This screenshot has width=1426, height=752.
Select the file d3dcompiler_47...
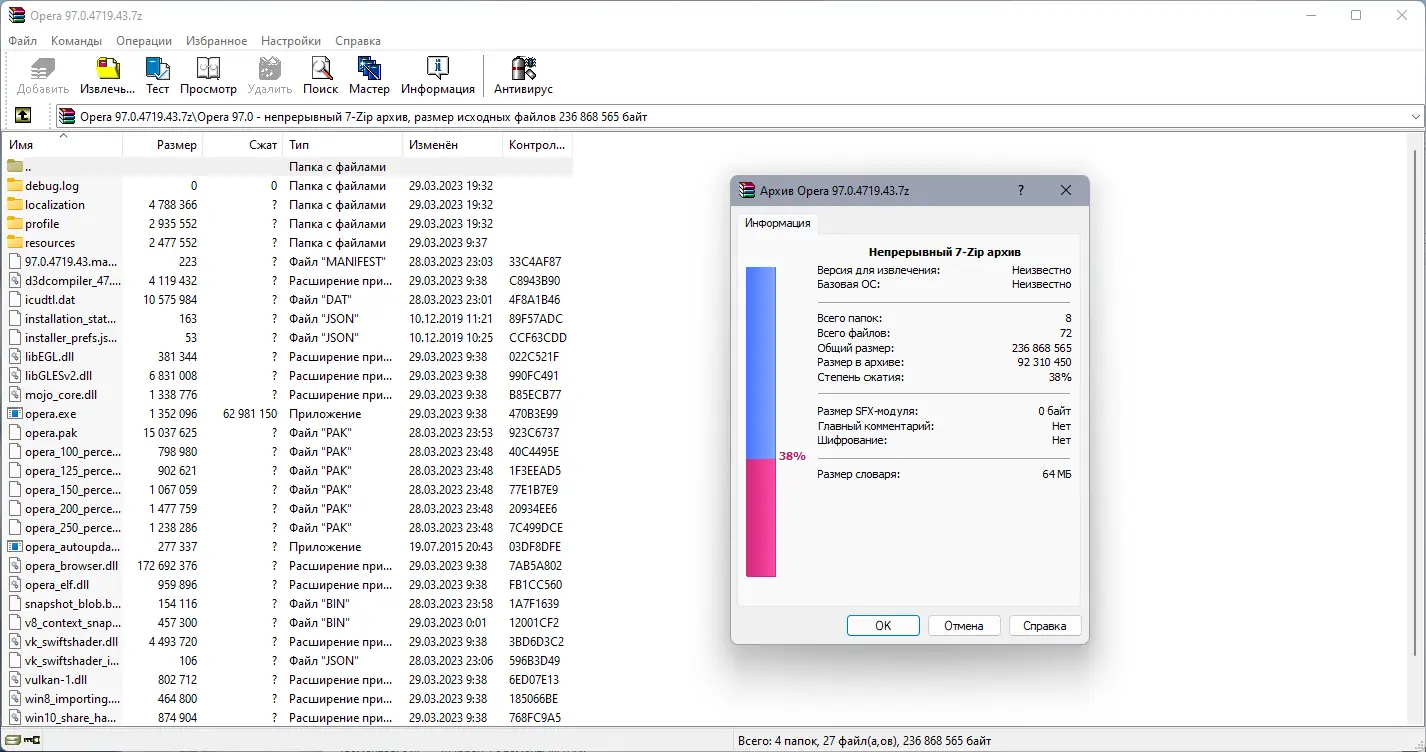72,280
